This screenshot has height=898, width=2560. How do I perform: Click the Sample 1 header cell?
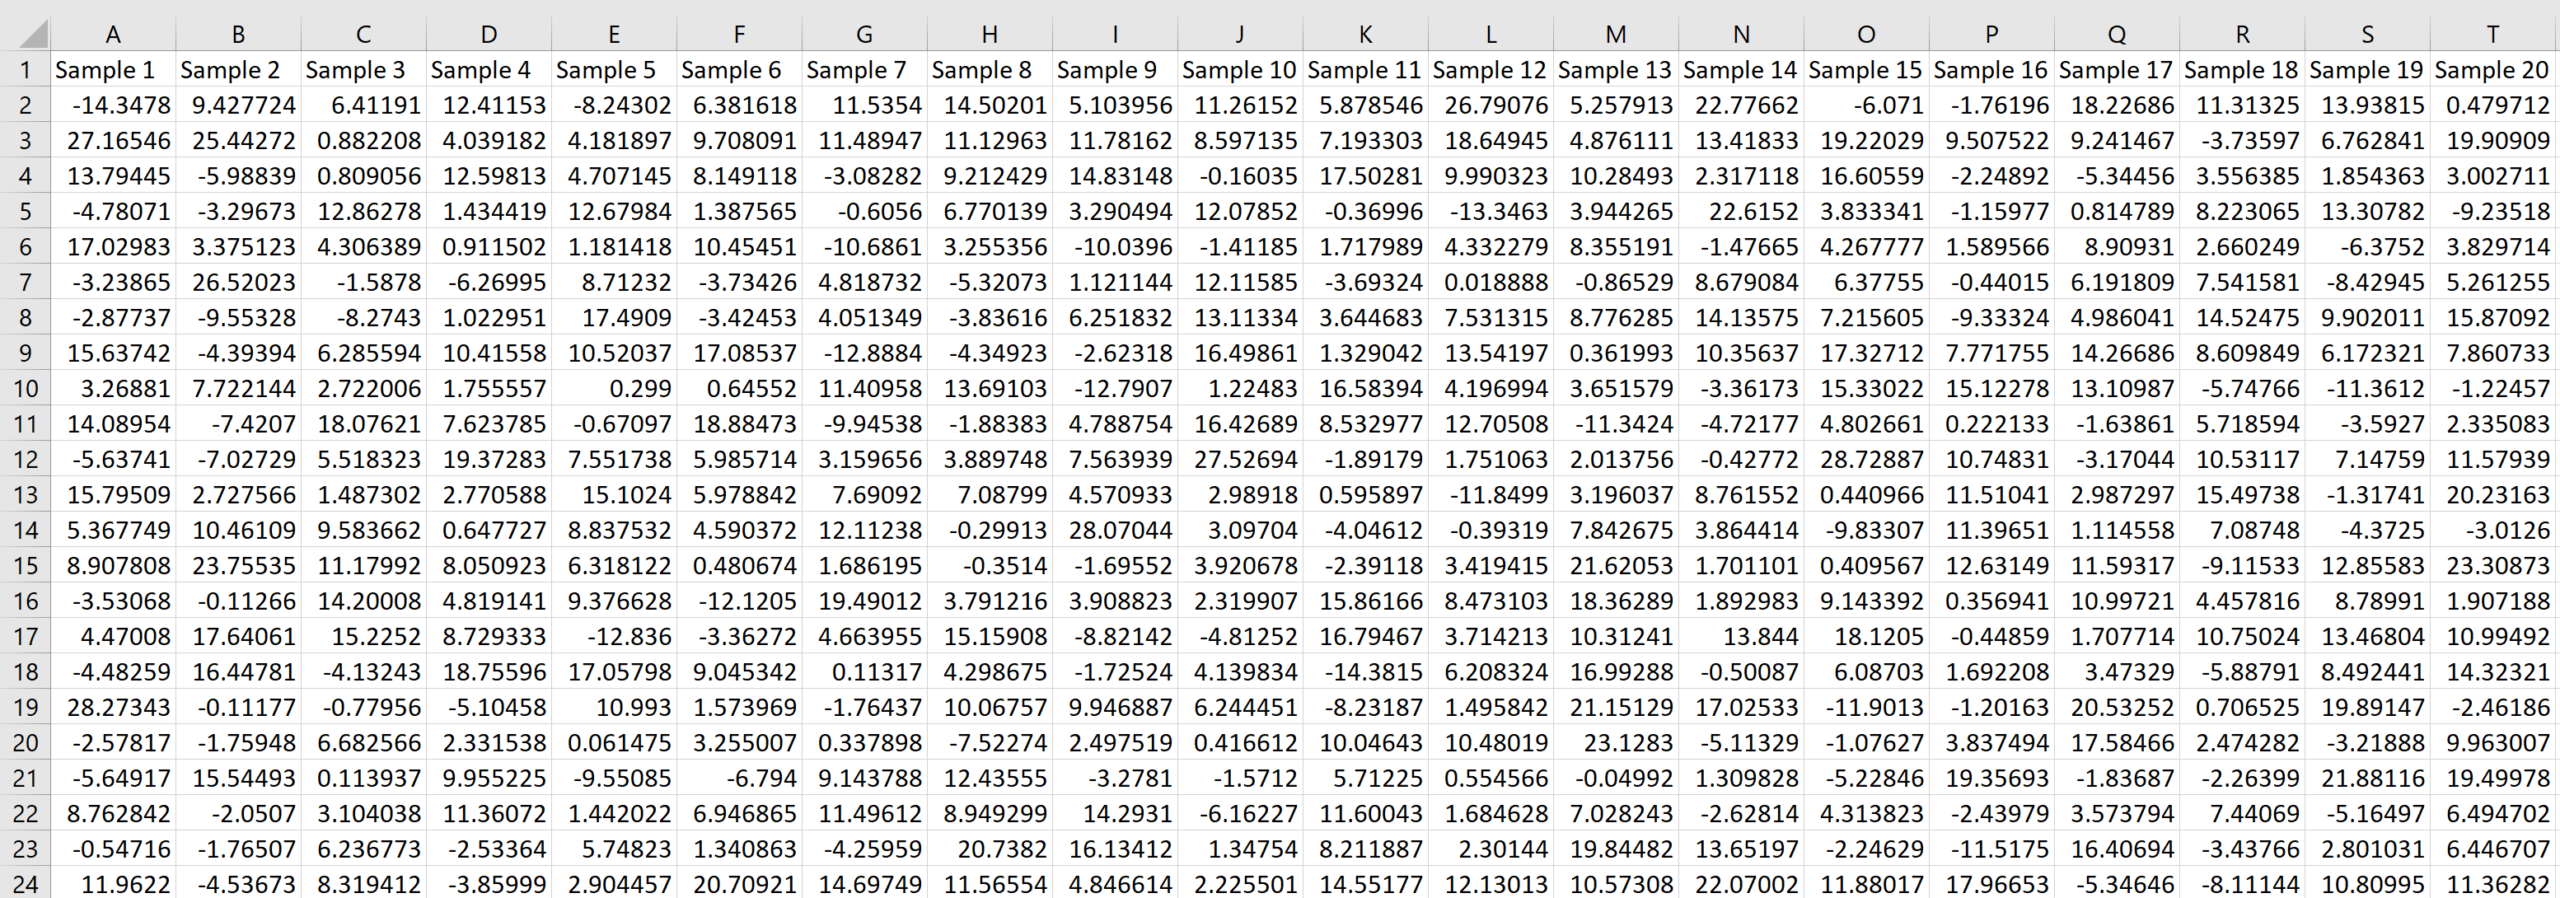click(x=113, y=70)
